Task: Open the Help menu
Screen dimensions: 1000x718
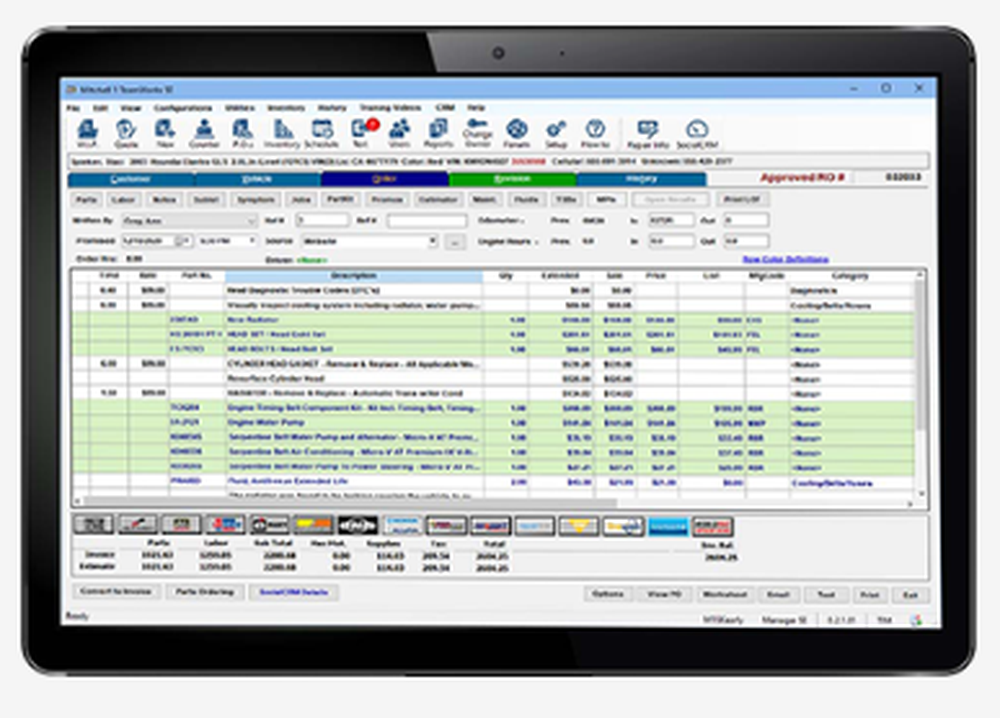Action: coord(476,108)
